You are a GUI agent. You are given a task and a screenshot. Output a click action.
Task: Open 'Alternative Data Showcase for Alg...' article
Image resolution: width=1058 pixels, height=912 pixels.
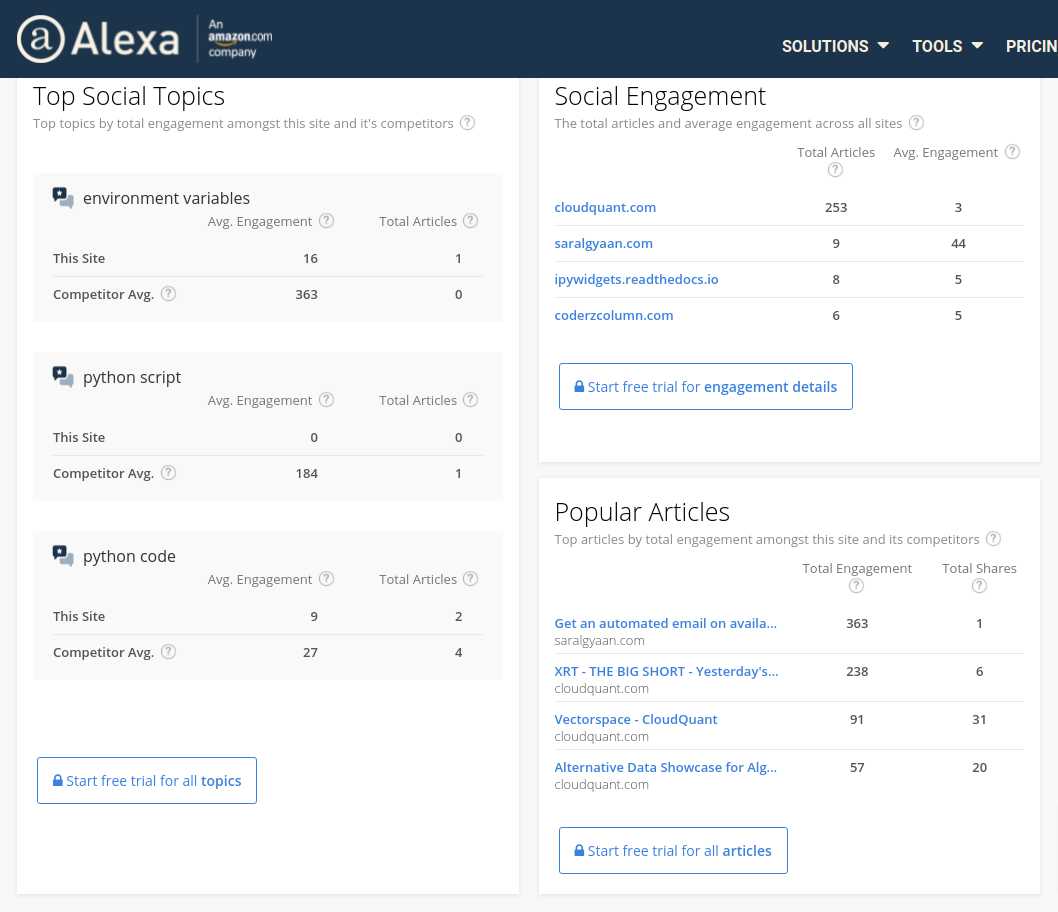coord(665,767)
